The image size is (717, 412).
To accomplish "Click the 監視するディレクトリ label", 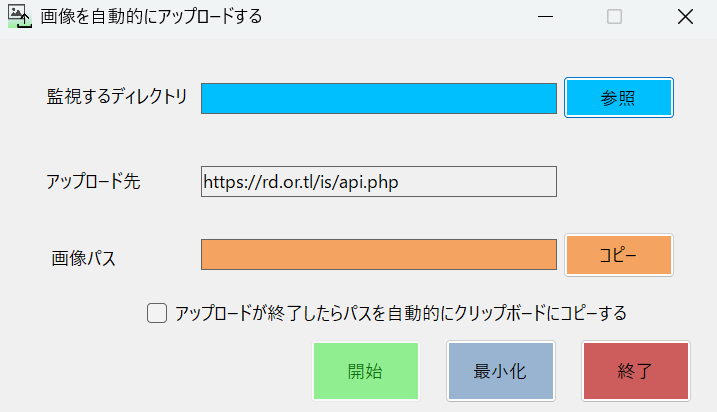I will coord(117,96).
